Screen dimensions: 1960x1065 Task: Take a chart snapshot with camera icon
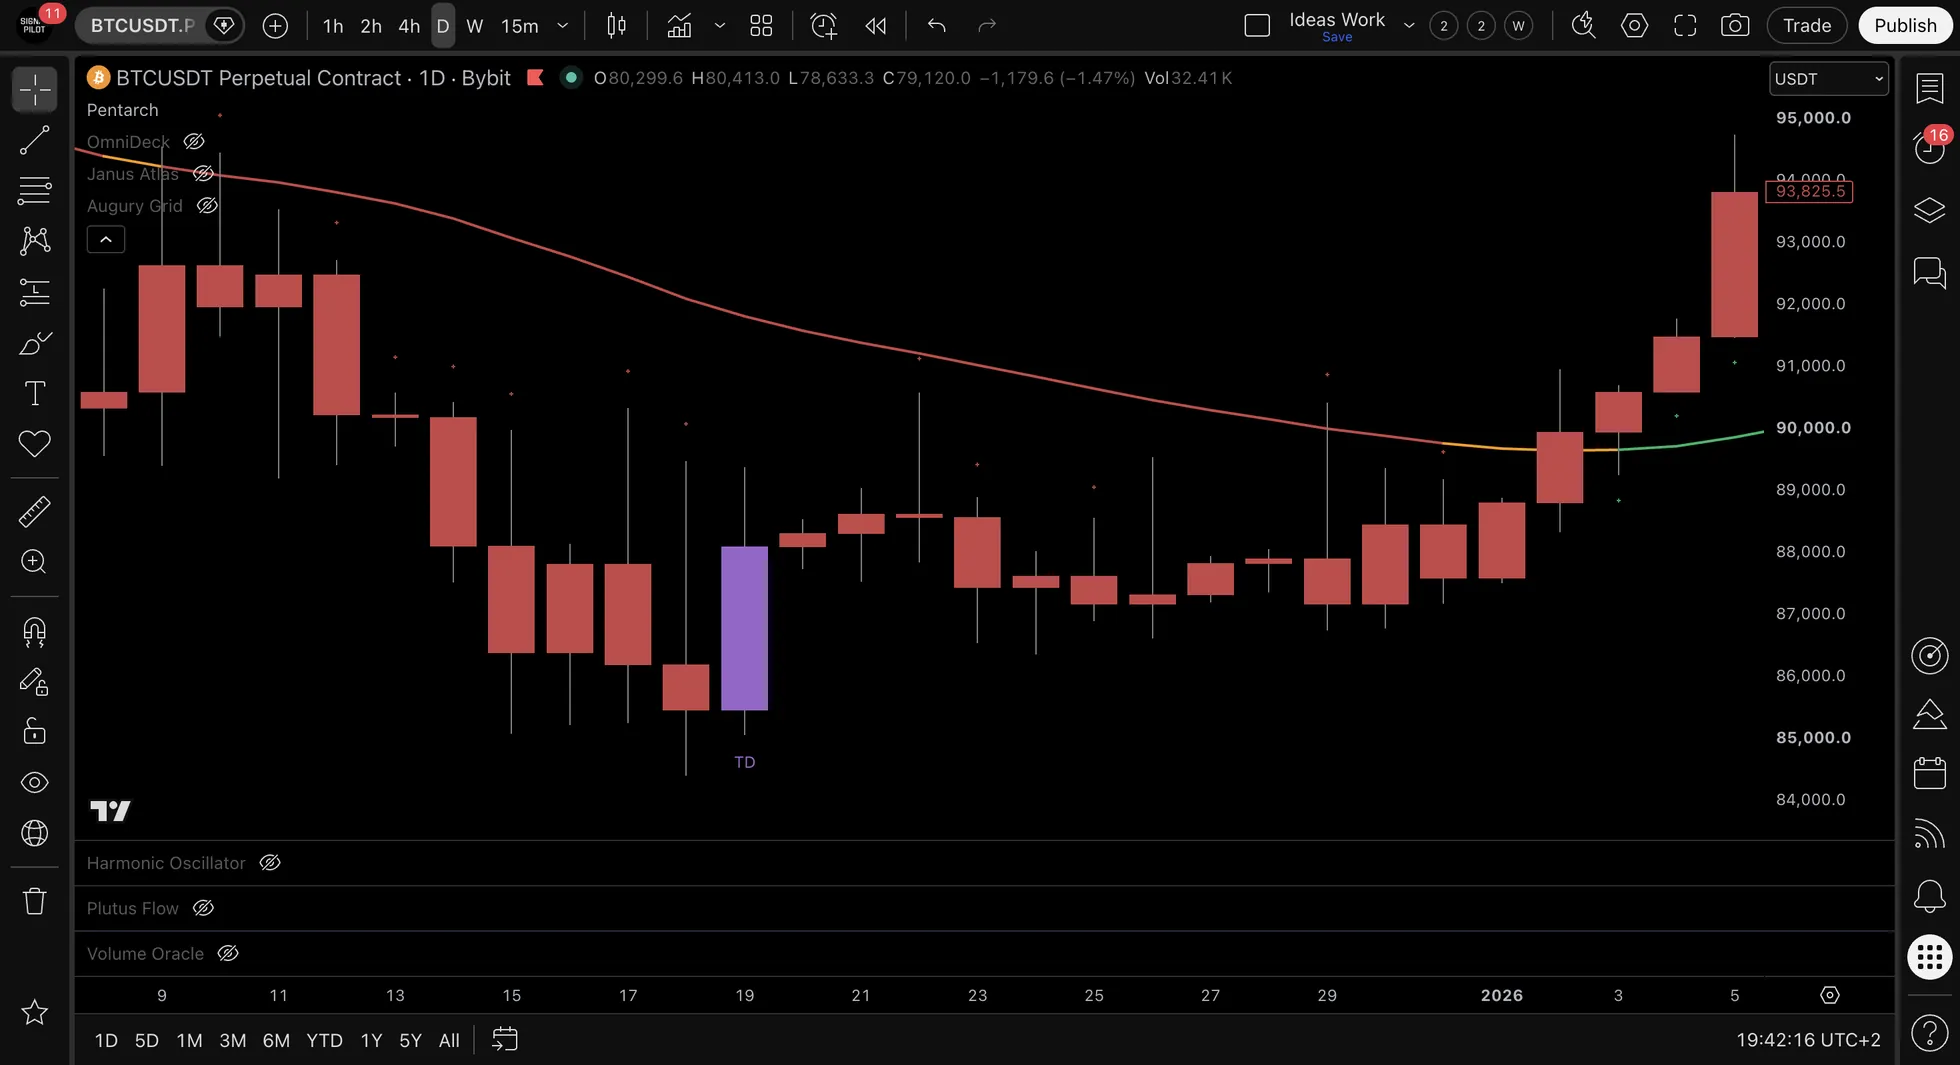coord(1735,26)
